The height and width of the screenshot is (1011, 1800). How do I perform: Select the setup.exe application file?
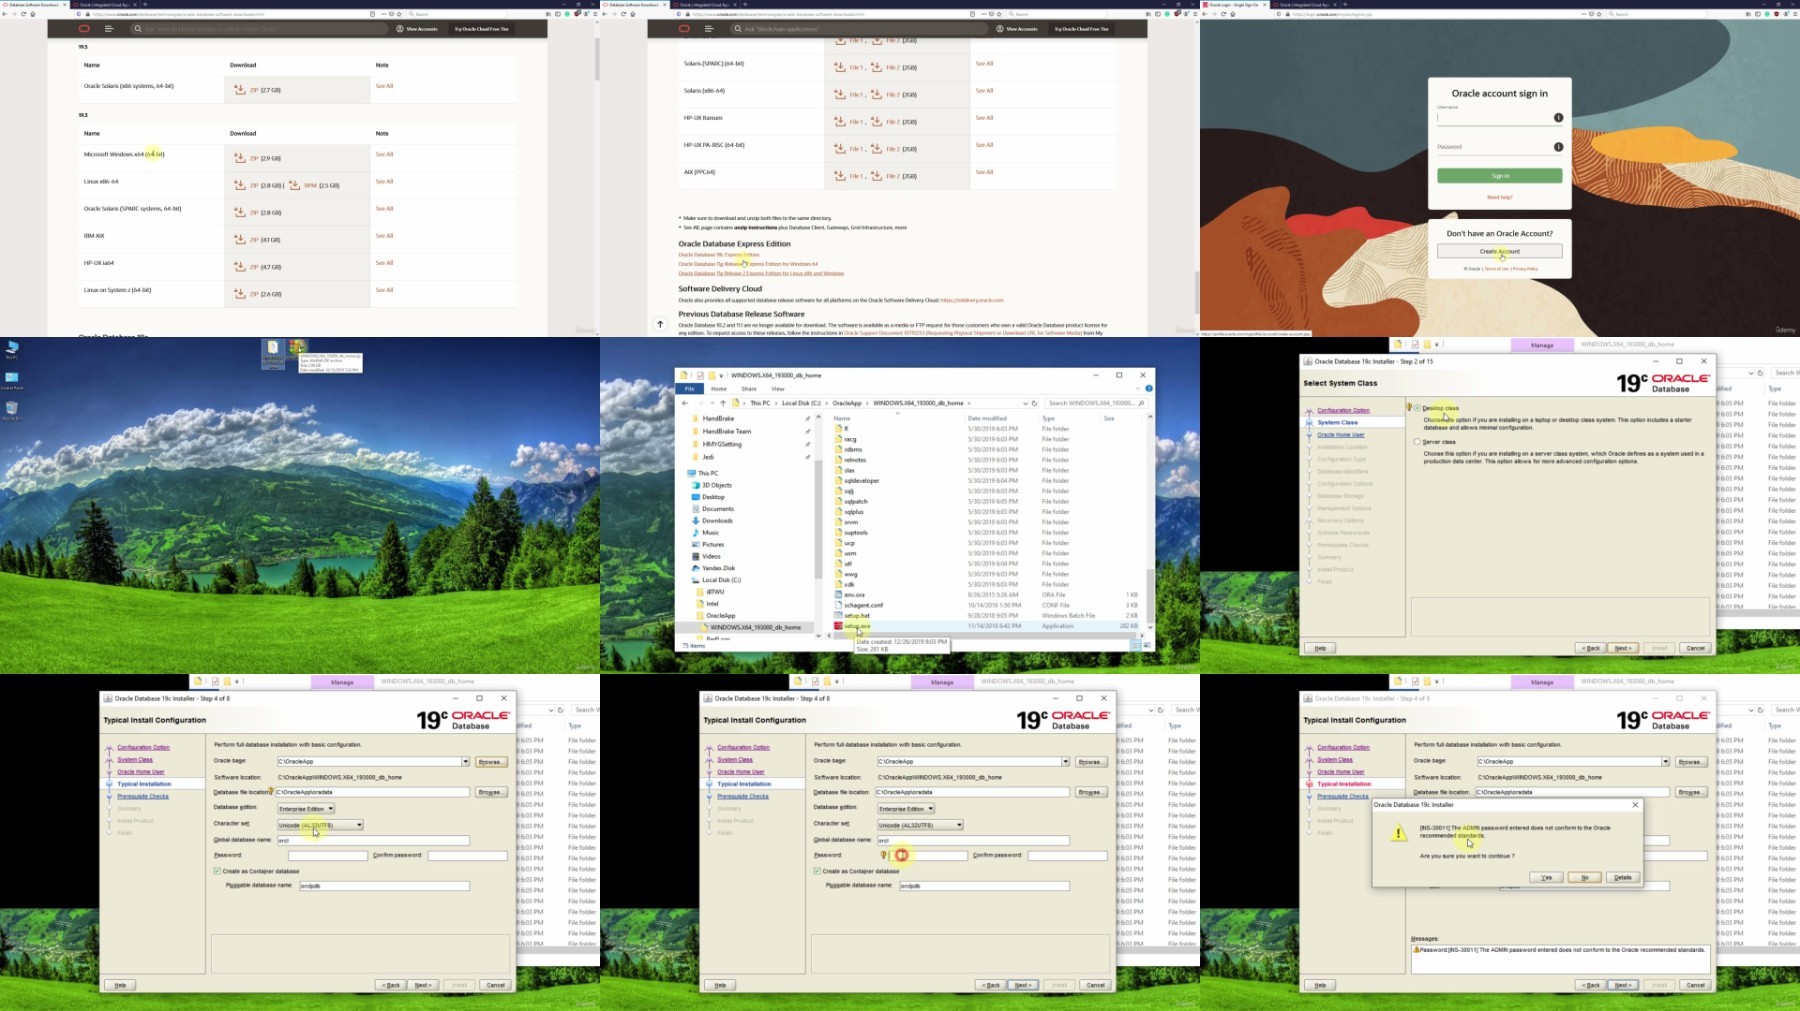857,626
